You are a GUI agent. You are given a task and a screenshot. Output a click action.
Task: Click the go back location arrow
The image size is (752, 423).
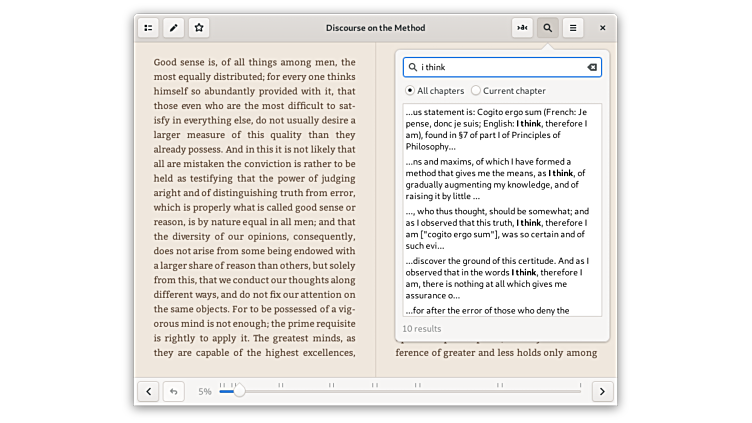173,391
